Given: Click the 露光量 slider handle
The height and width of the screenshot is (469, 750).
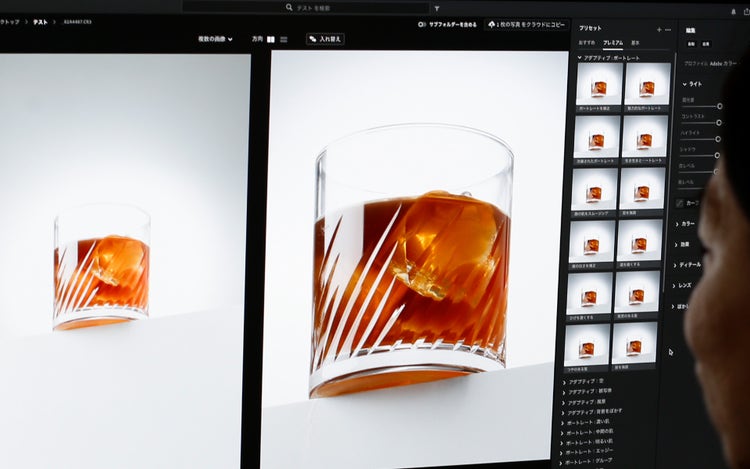Looking at the screenshot, I should pos(719,106).
